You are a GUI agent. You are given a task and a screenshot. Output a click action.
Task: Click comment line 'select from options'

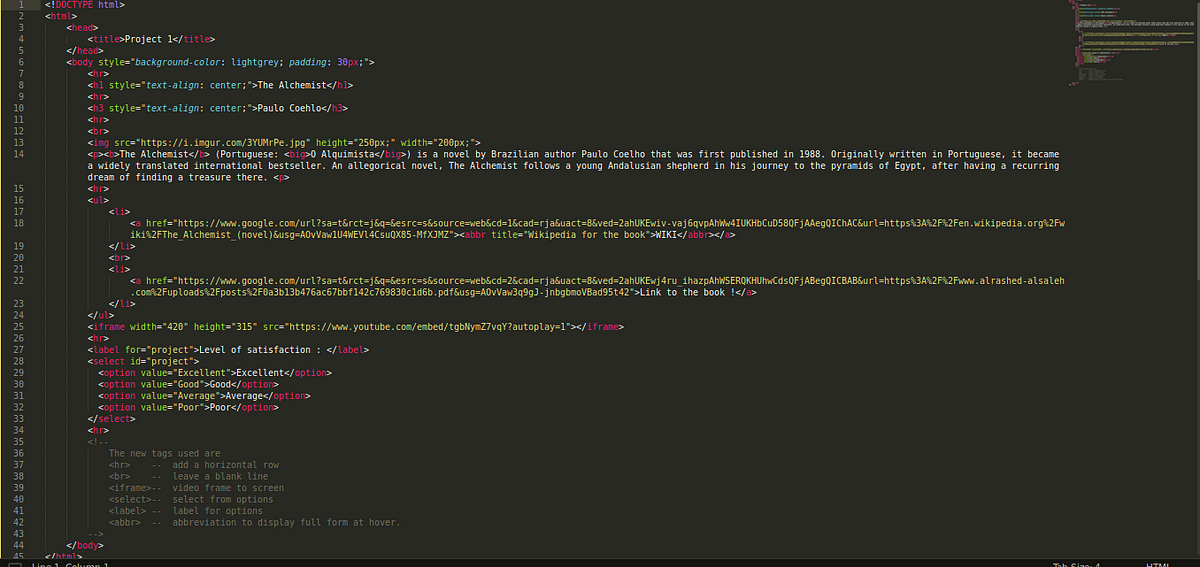point(222,499)
